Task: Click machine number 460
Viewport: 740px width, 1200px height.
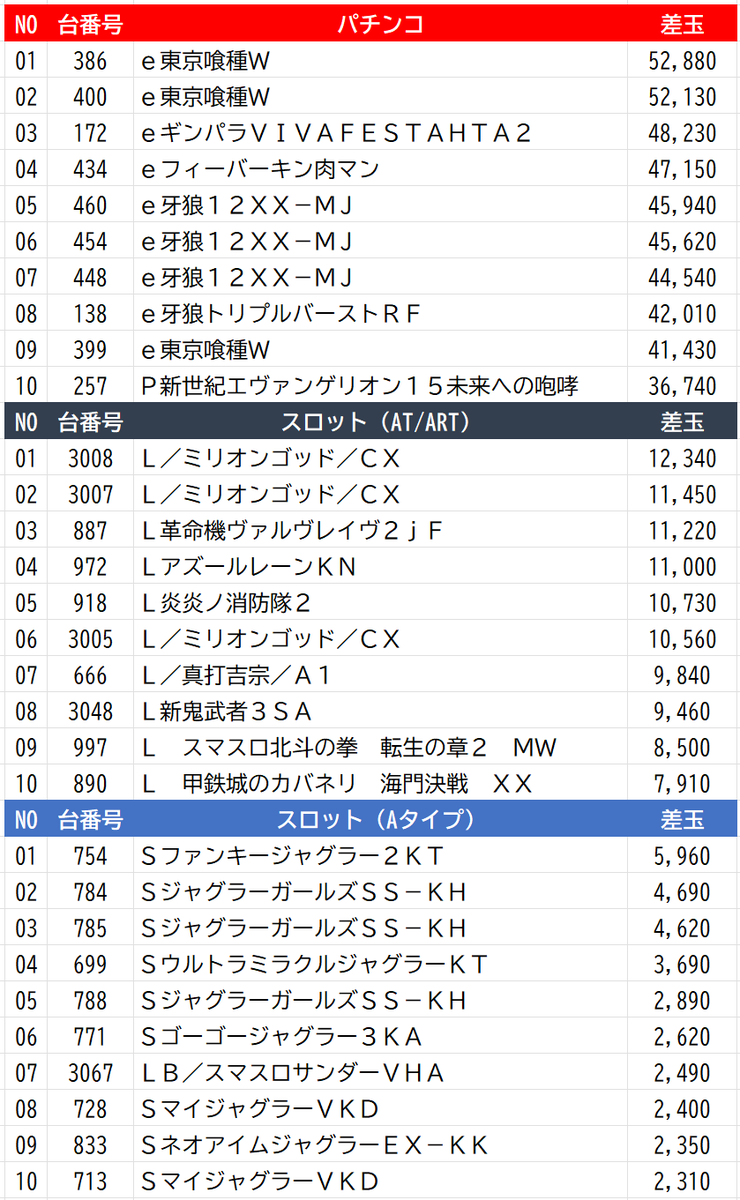Action: point(90,205)
